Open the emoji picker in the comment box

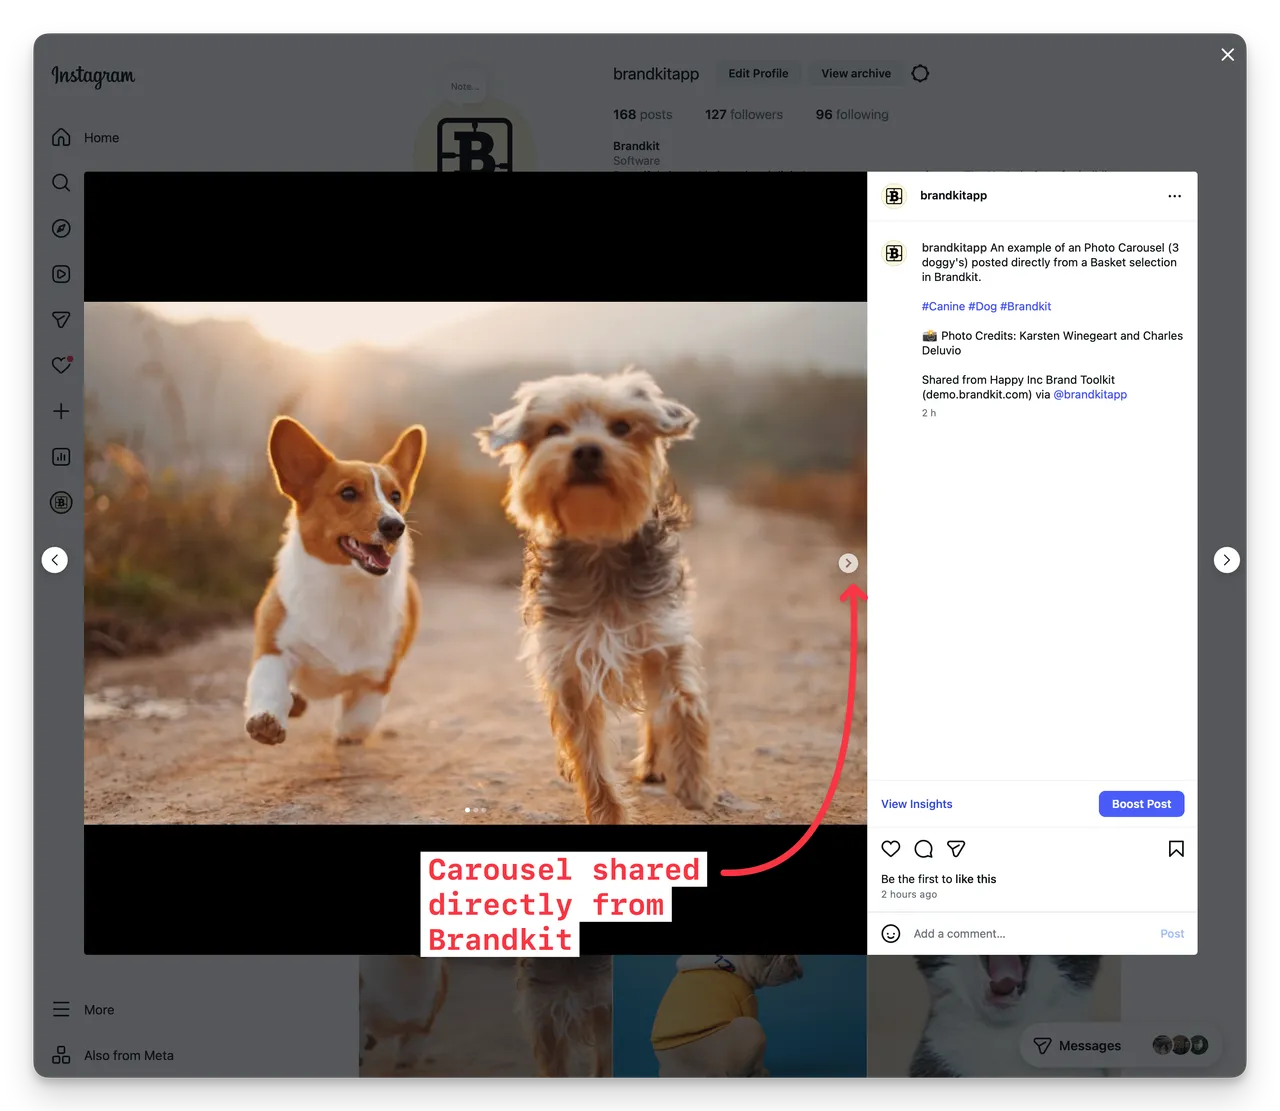(x=890, y=933)
